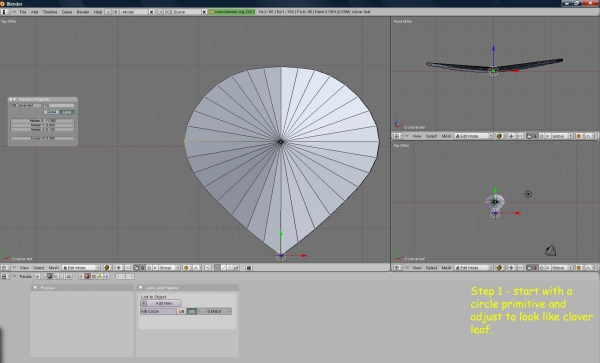Open Edit Mode dropdown in main viewport header

(82, 268)
